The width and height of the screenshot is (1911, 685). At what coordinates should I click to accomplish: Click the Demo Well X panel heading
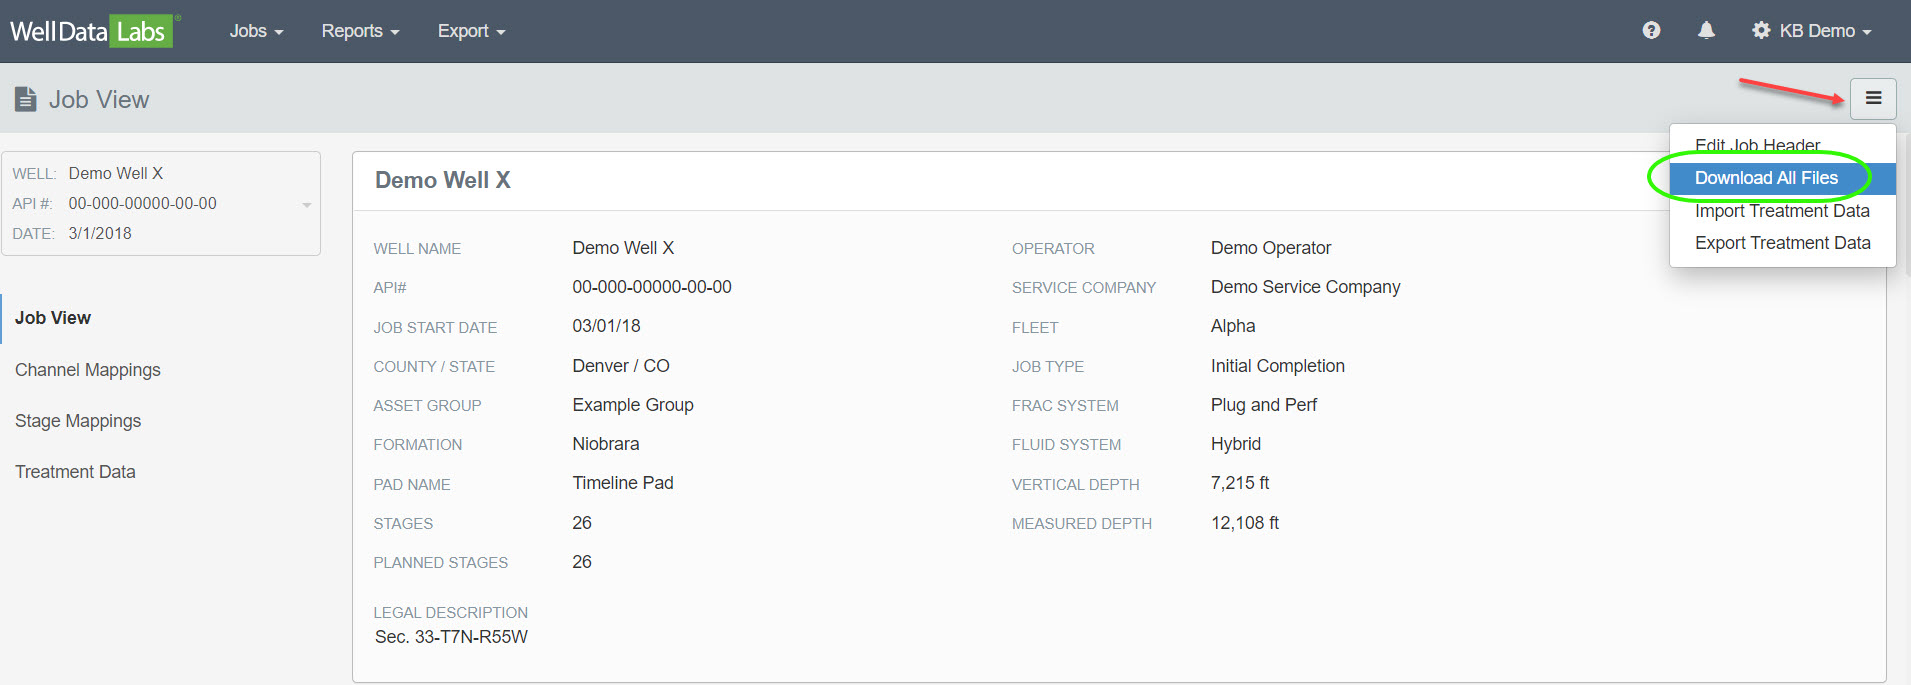pos(443,180)
